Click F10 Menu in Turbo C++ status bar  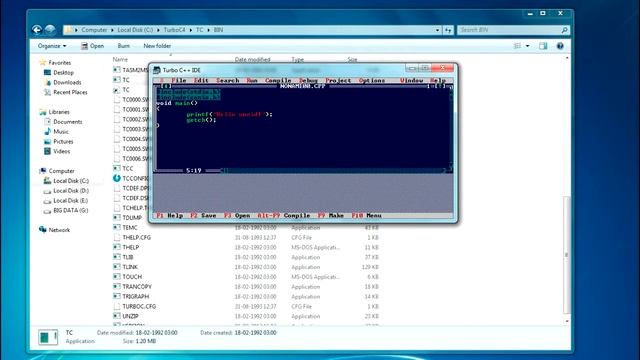pos(367,215)
